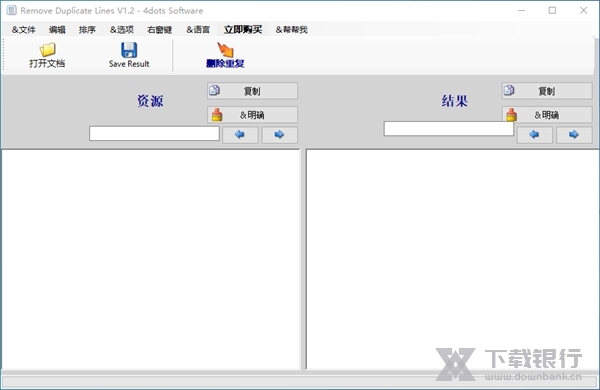
Task: Click inside the result text area
Action: coord(453,259)
